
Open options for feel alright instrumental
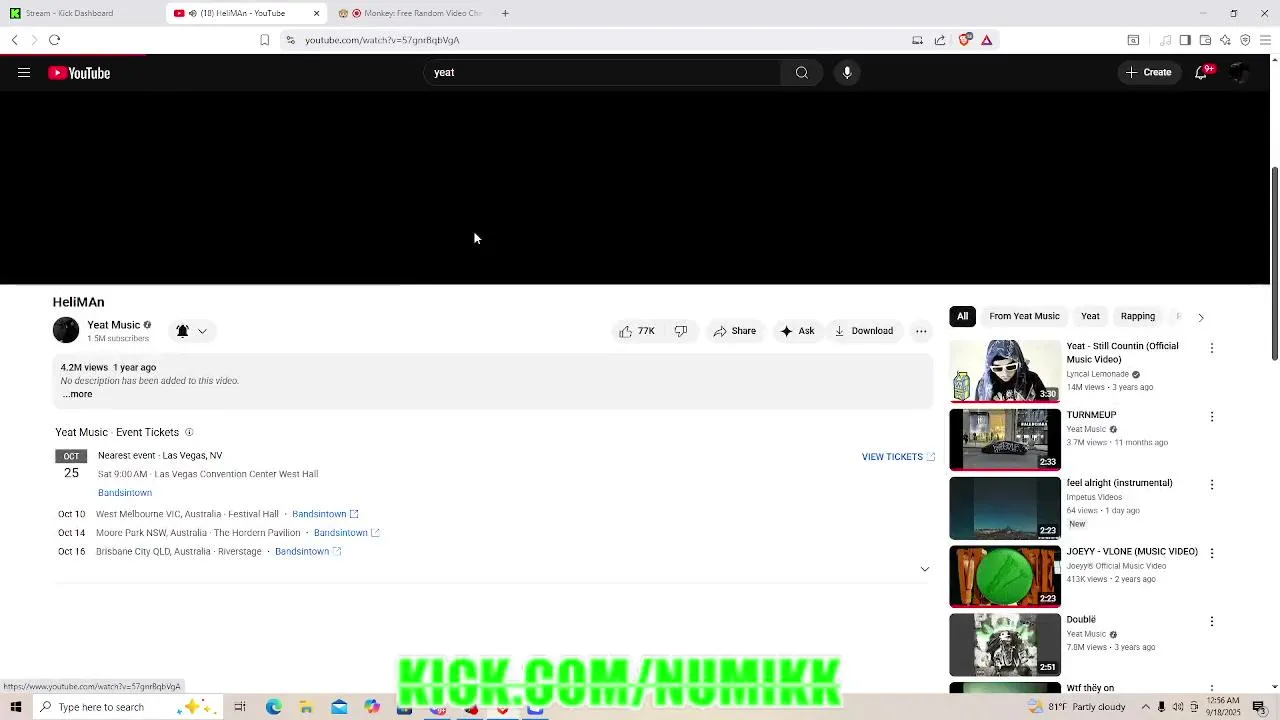[x=1212, y=484]
